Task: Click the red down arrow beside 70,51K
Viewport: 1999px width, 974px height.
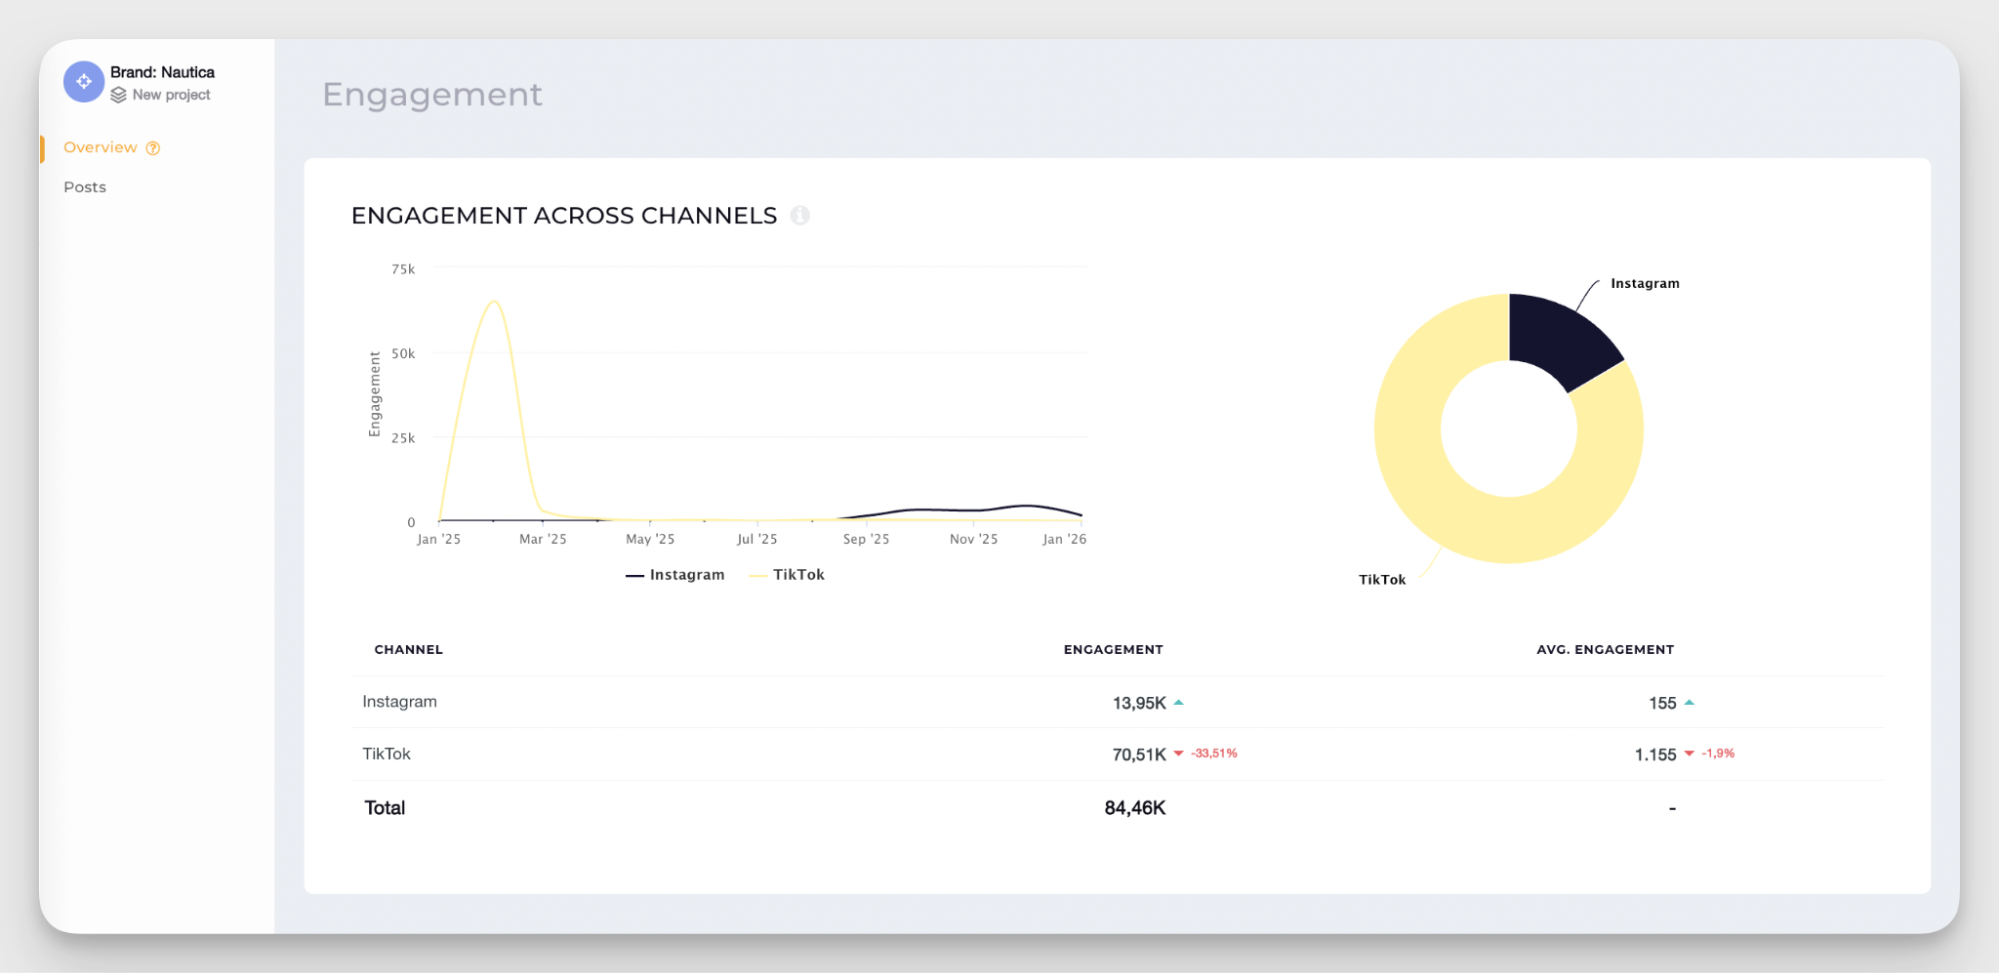Action: [x=1178, y=753]
